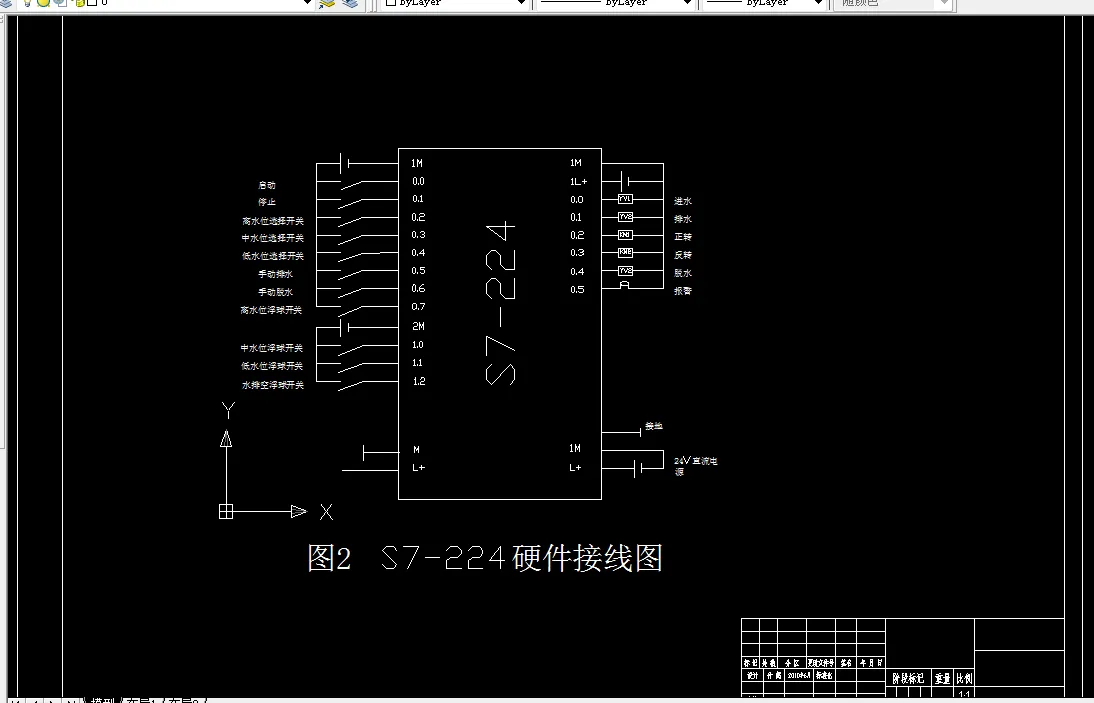Select the vertical S7-224 label inside the PLC
This screenshot has height=703, width=1094.
500,303
